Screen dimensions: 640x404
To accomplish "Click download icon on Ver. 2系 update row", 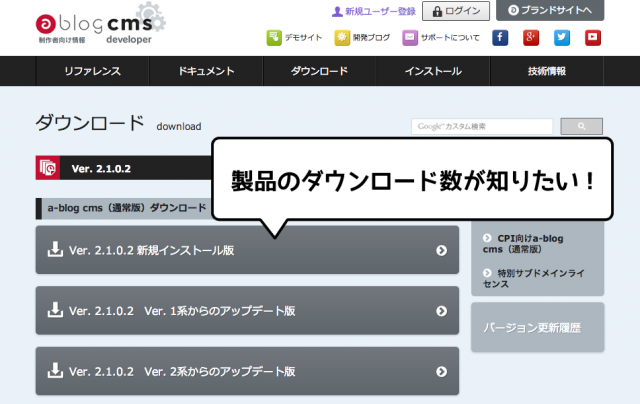I will pos(55,371).
